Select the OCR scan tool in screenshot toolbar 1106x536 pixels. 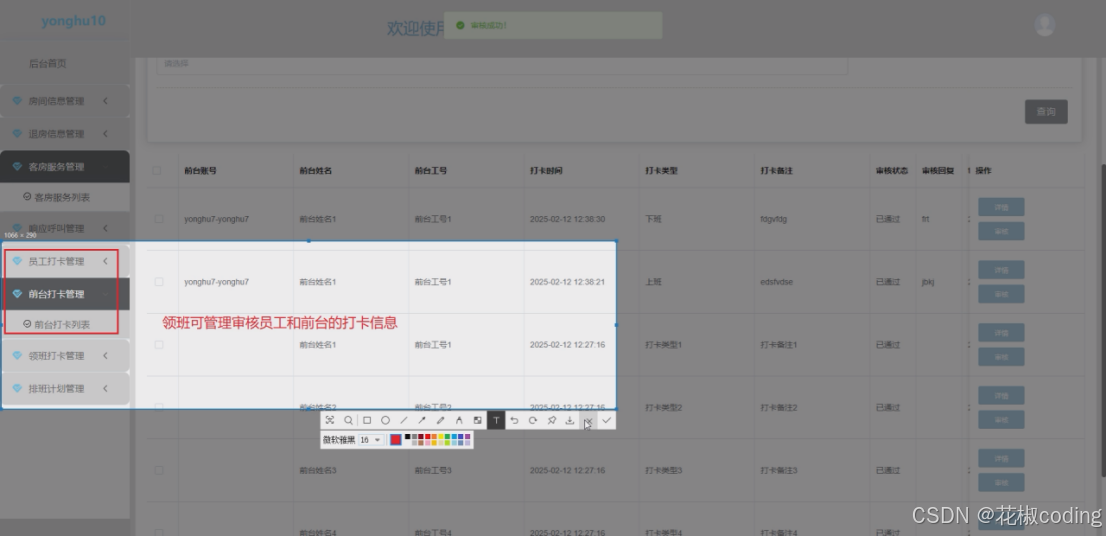tap(329, 420)
